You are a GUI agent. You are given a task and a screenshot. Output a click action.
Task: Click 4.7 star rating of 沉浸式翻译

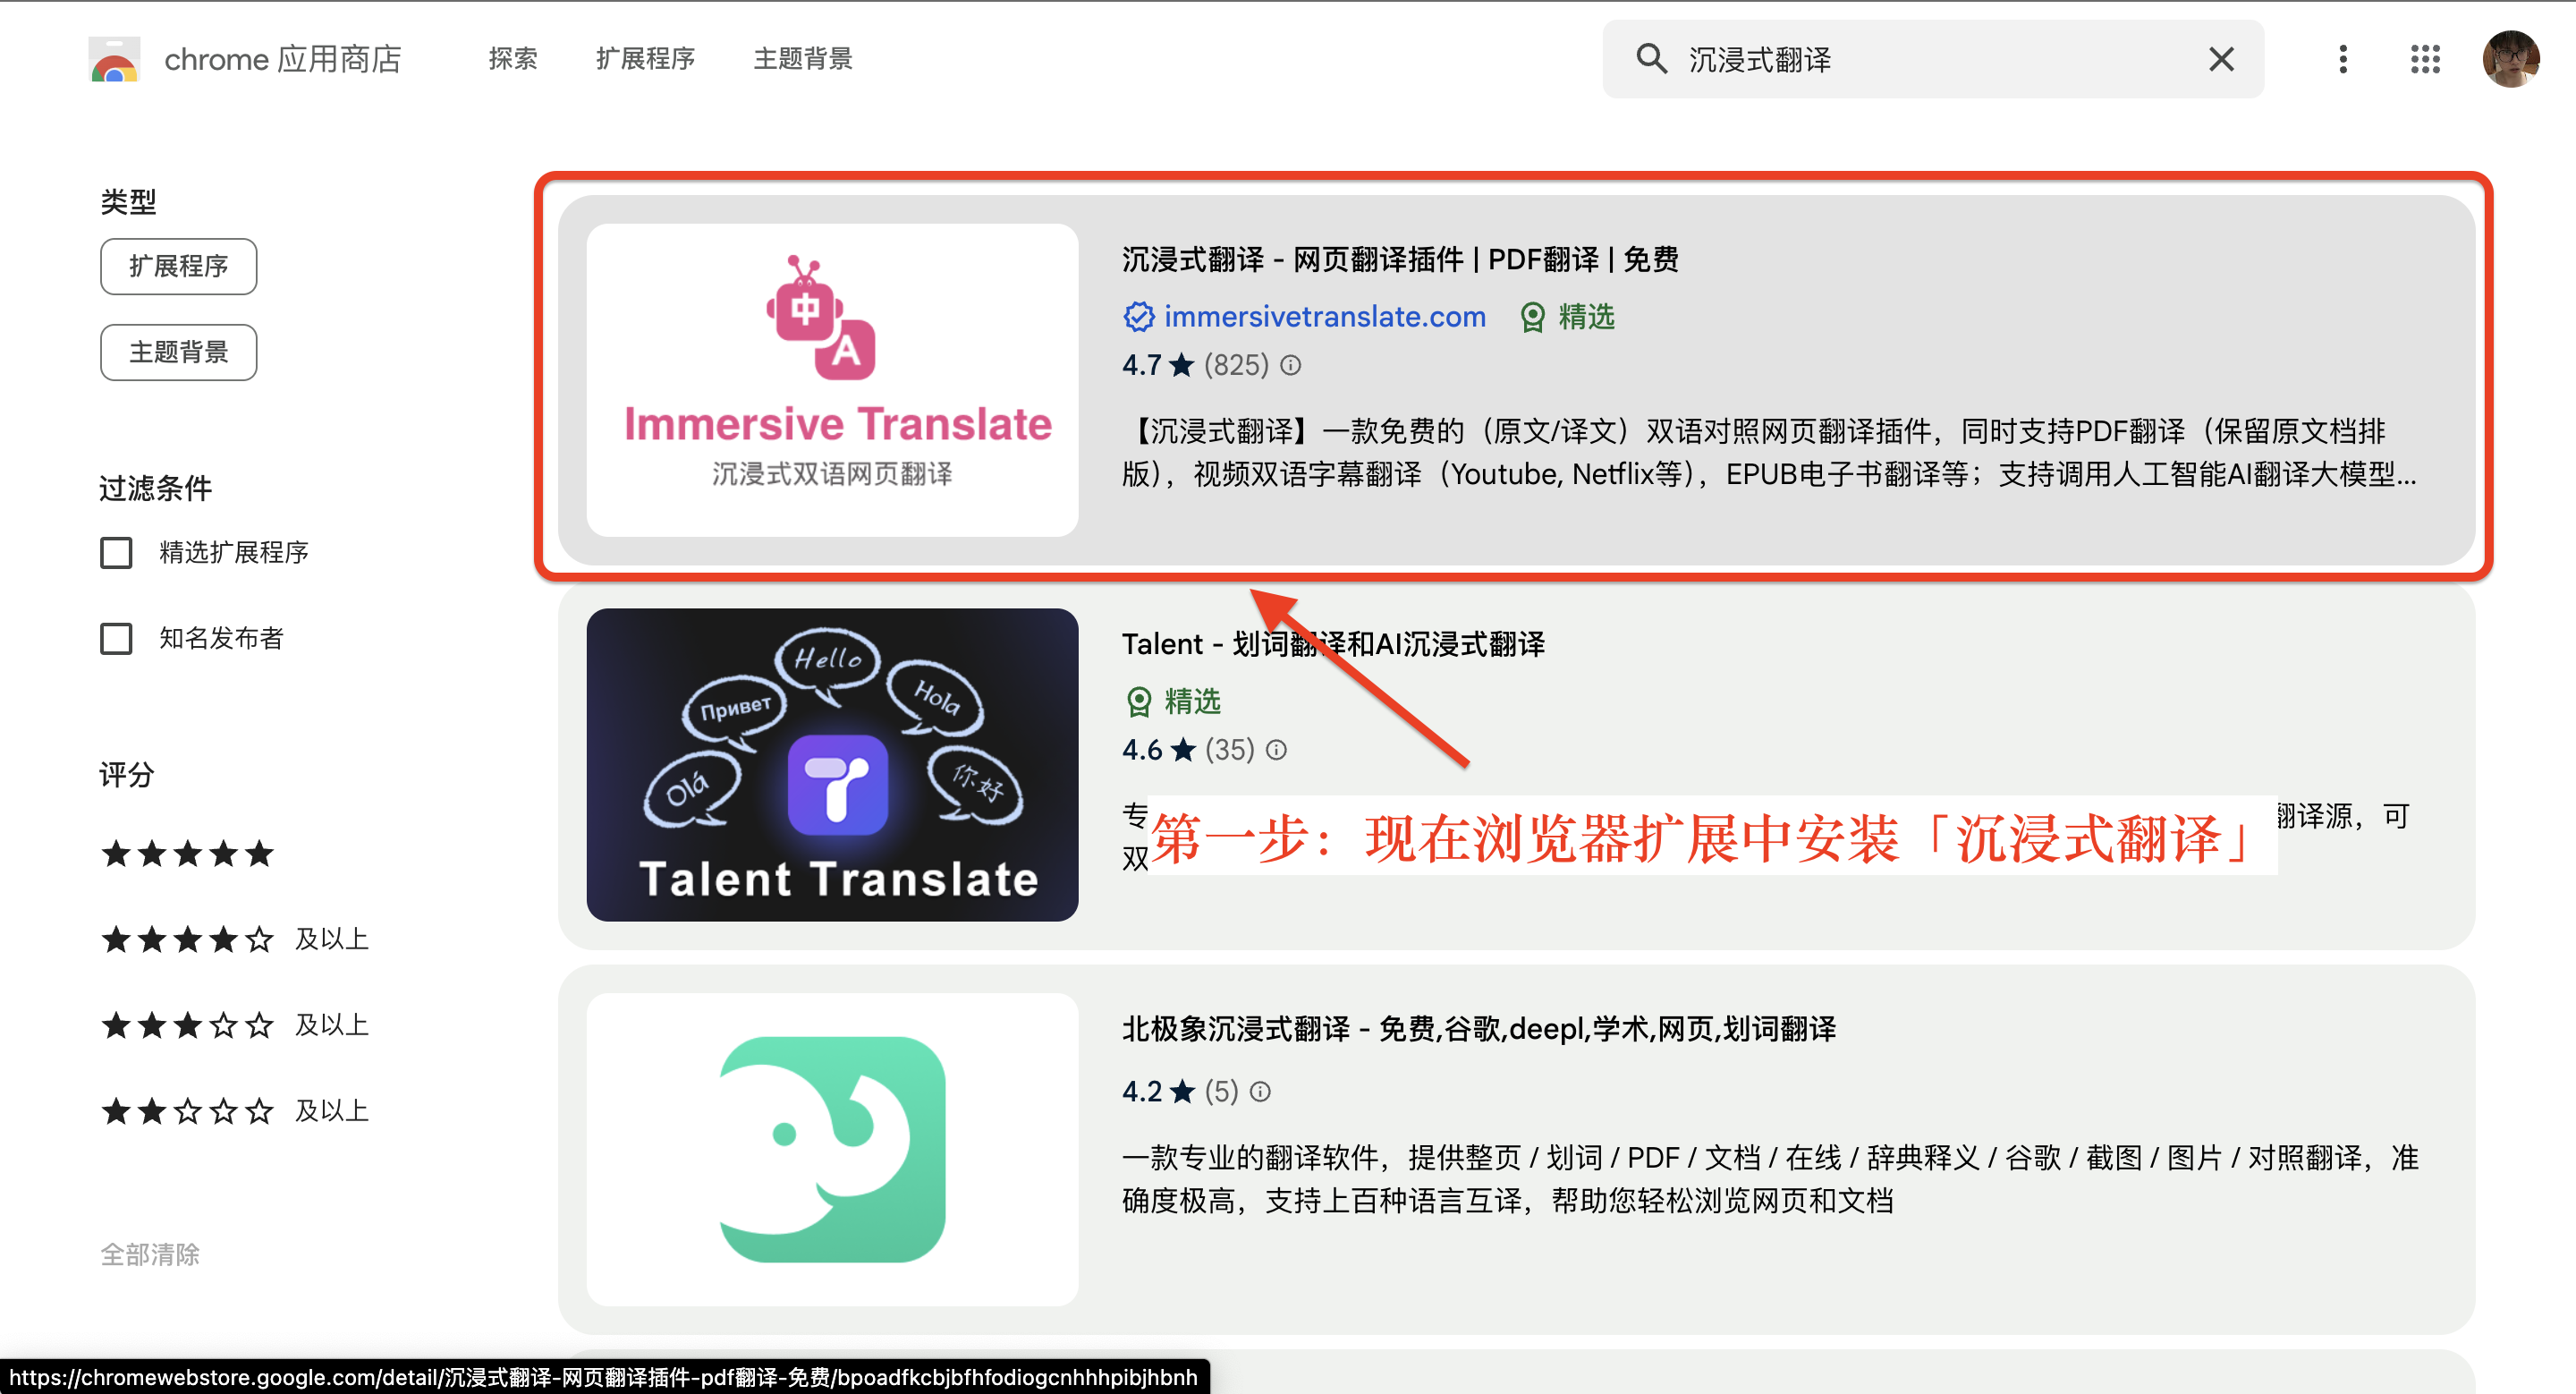[1157, 365]
